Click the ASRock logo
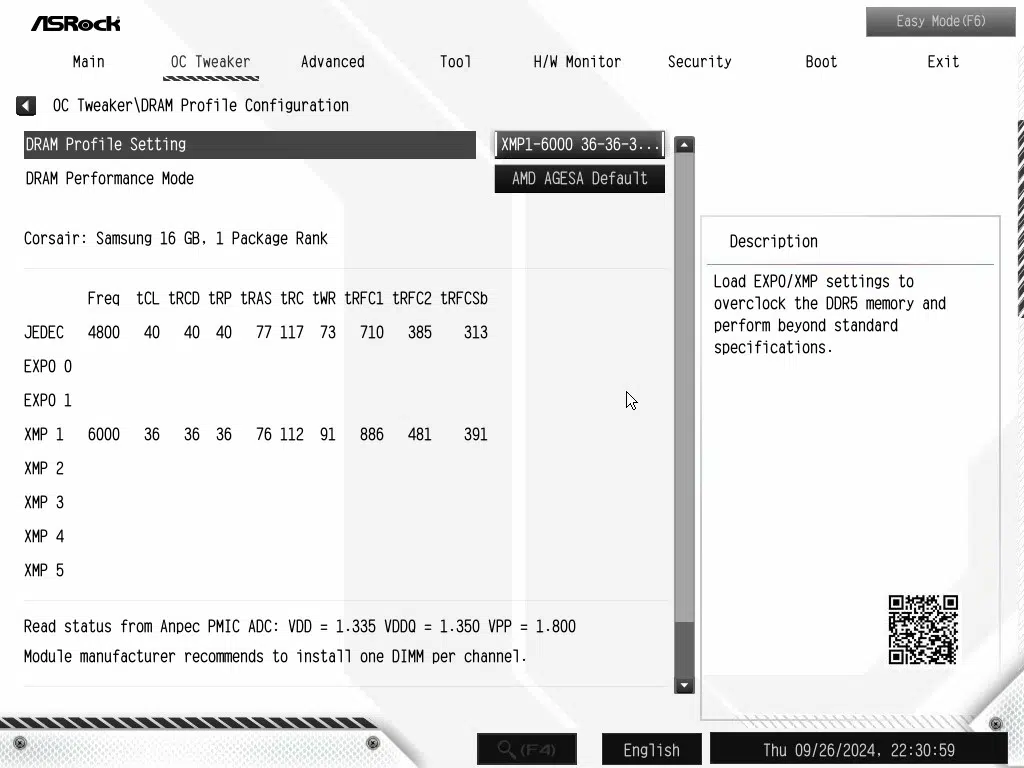1024x768 pixels. tap(75, 22)
